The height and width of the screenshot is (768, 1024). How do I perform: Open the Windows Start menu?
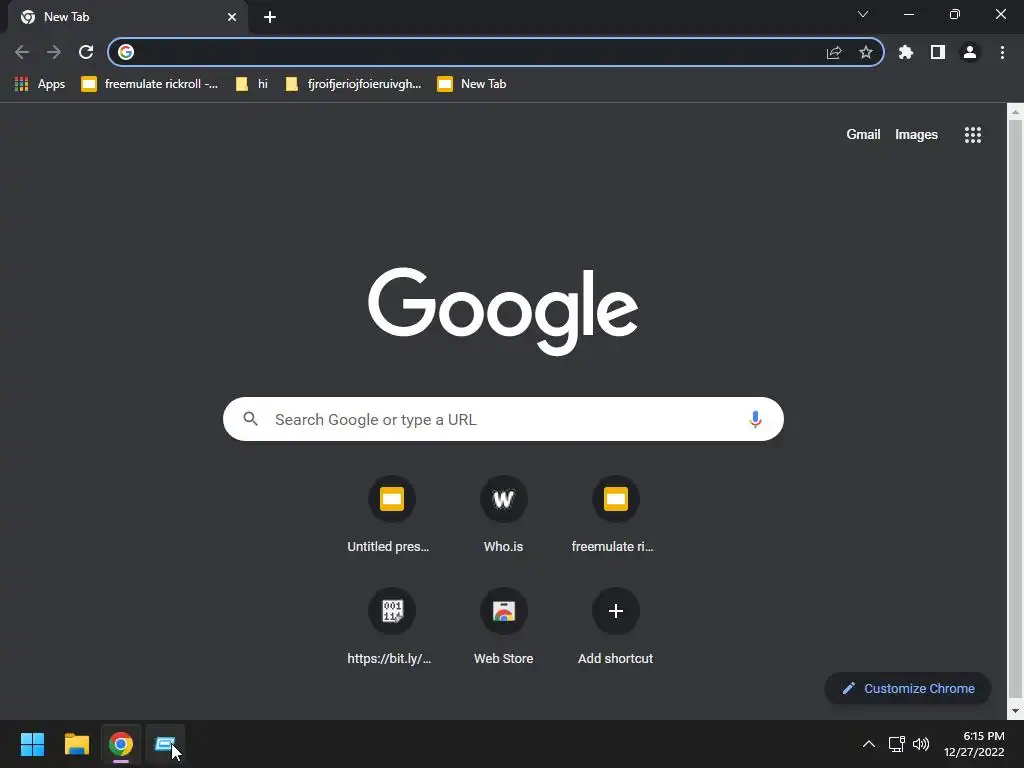point(32,744)
